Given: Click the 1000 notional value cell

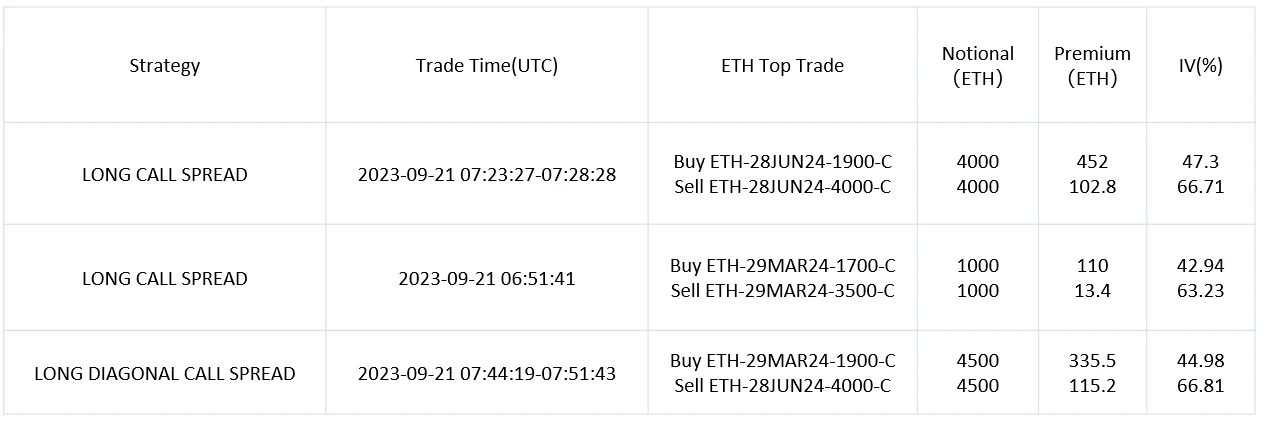Looking at the screenshot, I should [977, 266].
